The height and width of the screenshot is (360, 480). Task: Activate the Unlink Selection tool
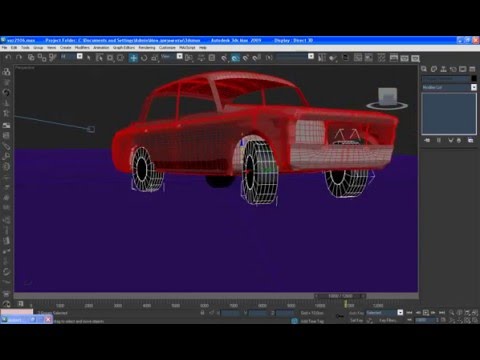click(x=42, y=57)
